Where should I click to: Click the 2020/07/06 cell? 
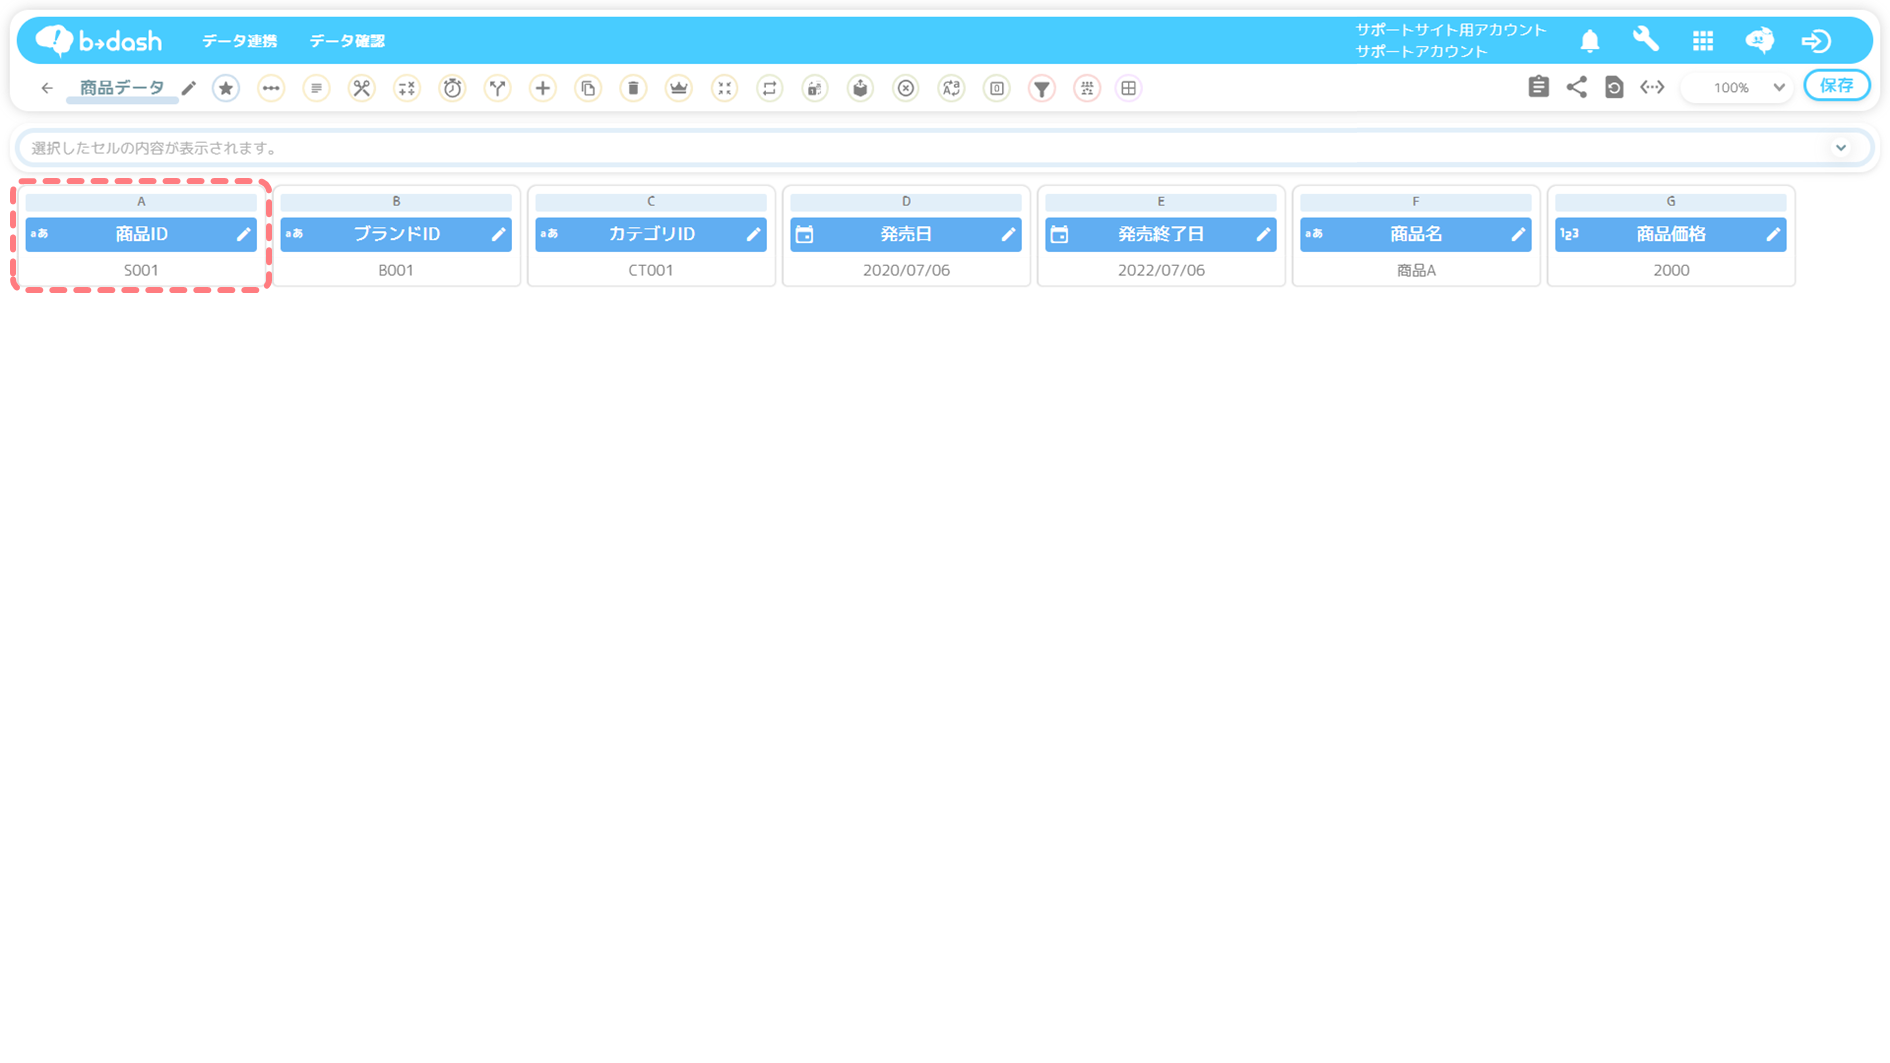906,270
